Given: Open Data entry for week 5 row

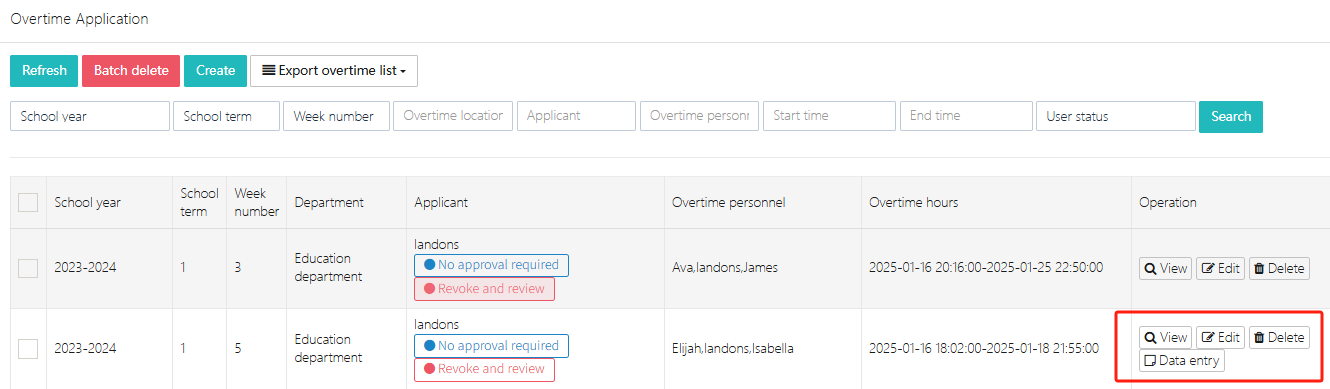Looking at the screenshot, I should pyautogui.click(x=1181, y=361).
